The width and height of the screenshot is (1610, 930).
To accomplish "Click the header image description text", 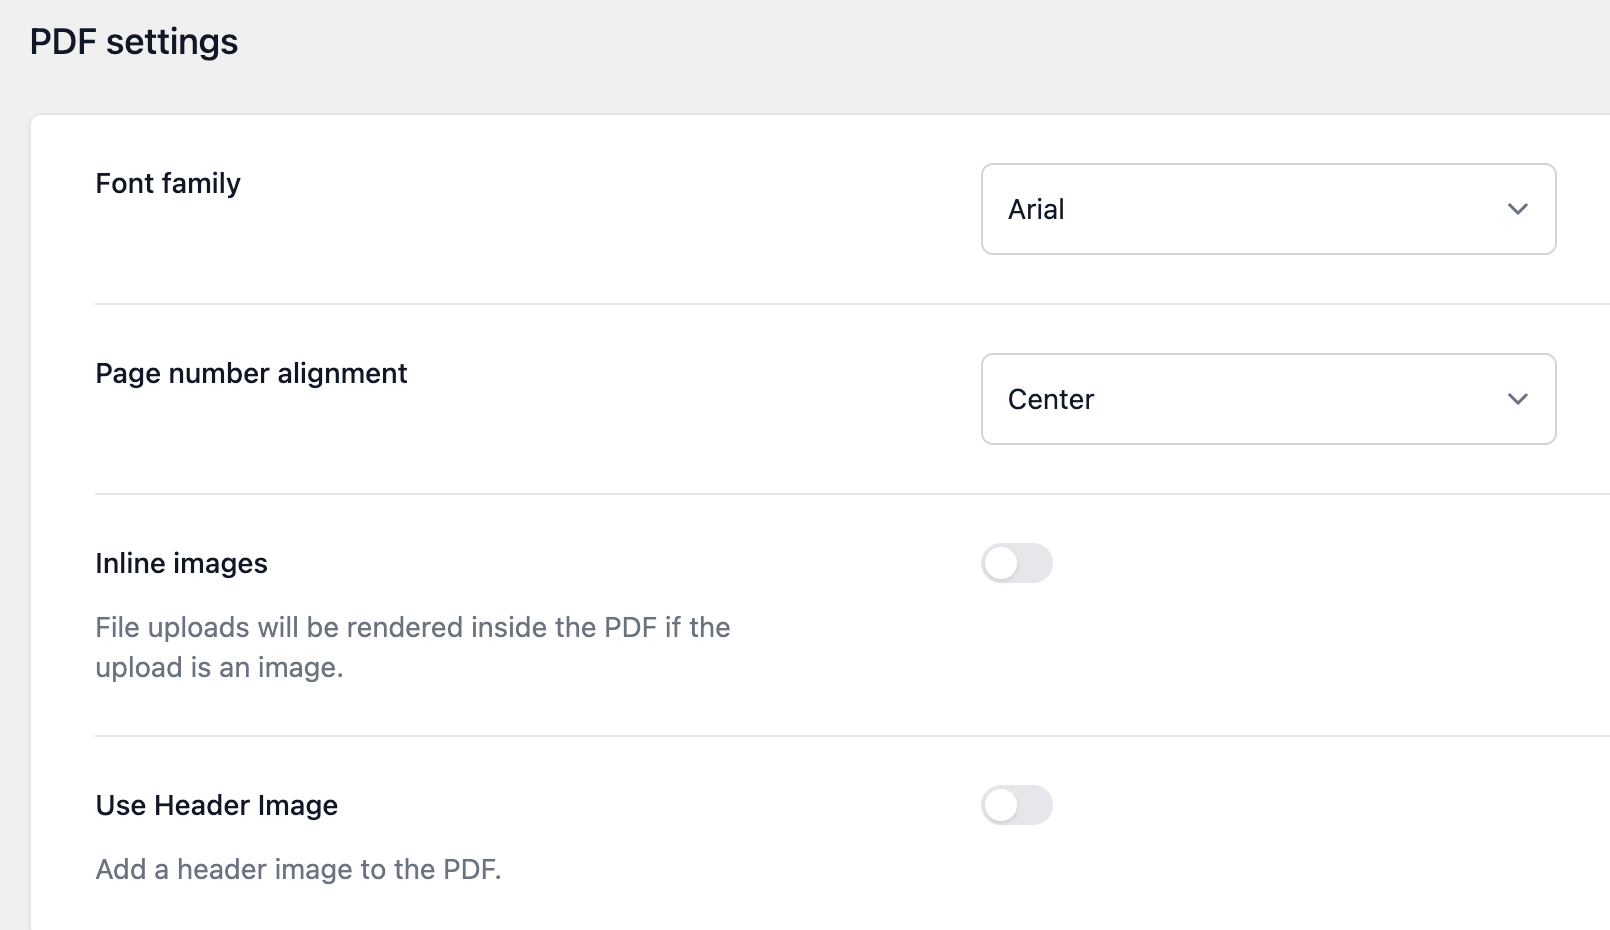I will [300, 869].
